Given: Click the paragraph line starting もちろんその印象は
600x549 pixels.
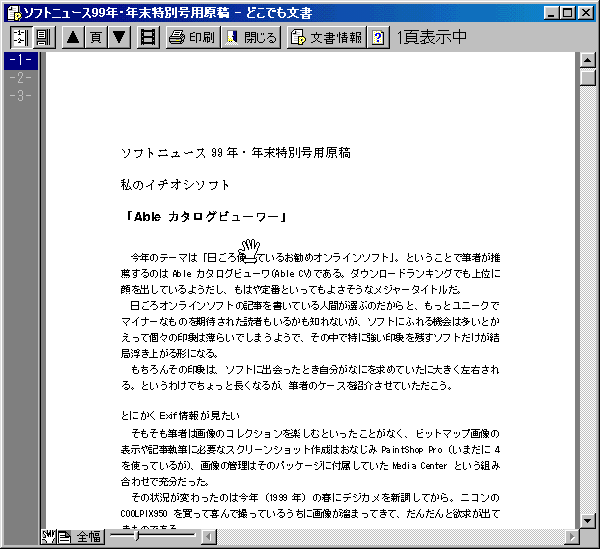Looking at the screenshot, I should 315,370.
